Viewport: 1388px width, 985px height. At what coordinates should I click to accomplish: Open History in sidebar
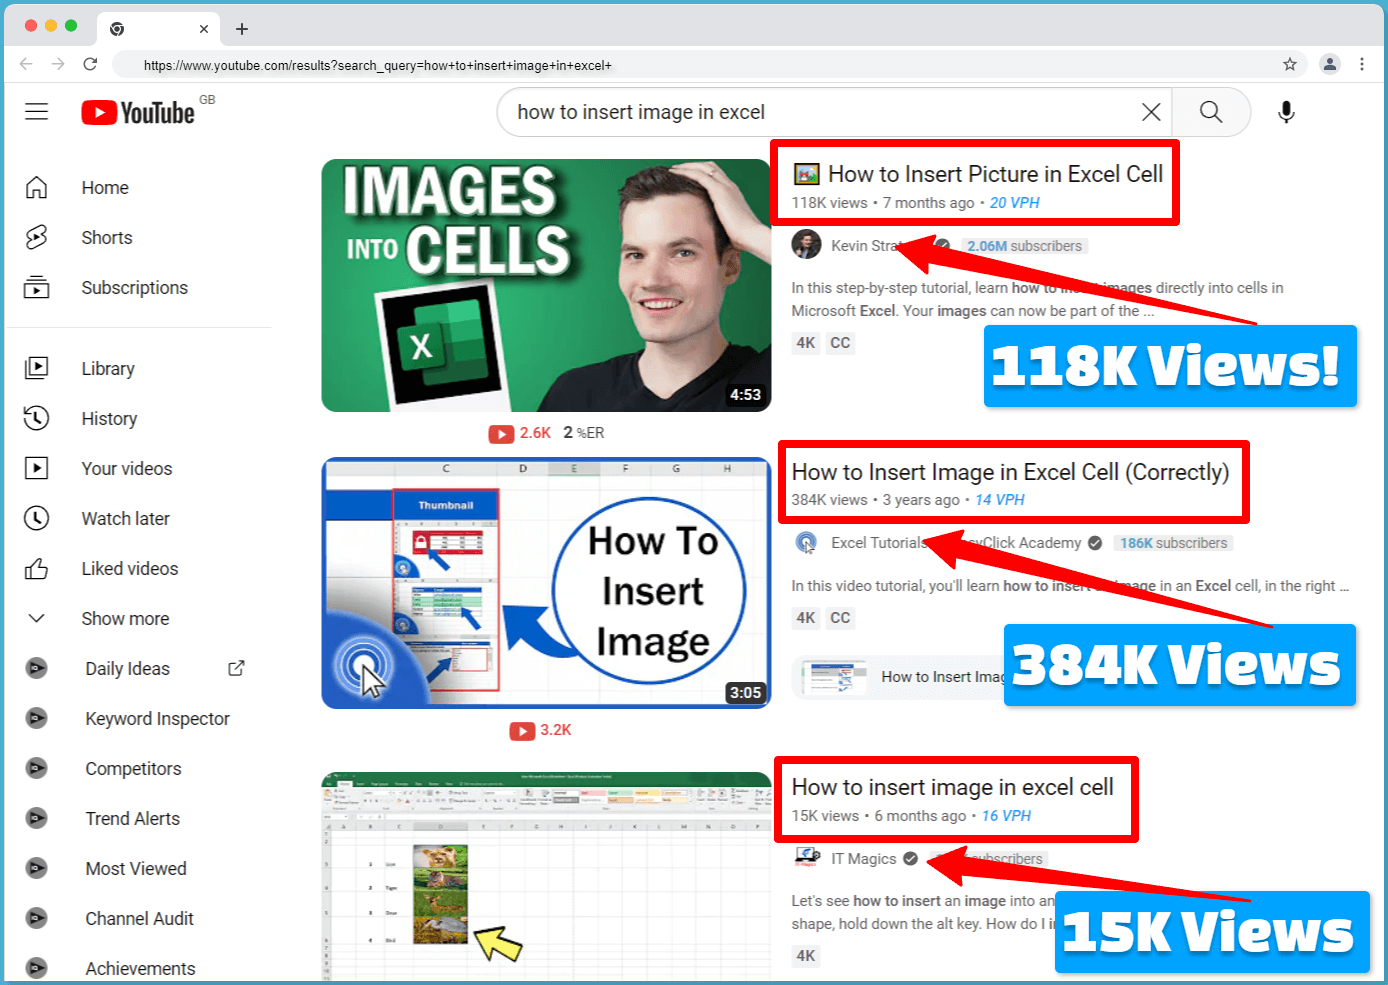[109, 418]
